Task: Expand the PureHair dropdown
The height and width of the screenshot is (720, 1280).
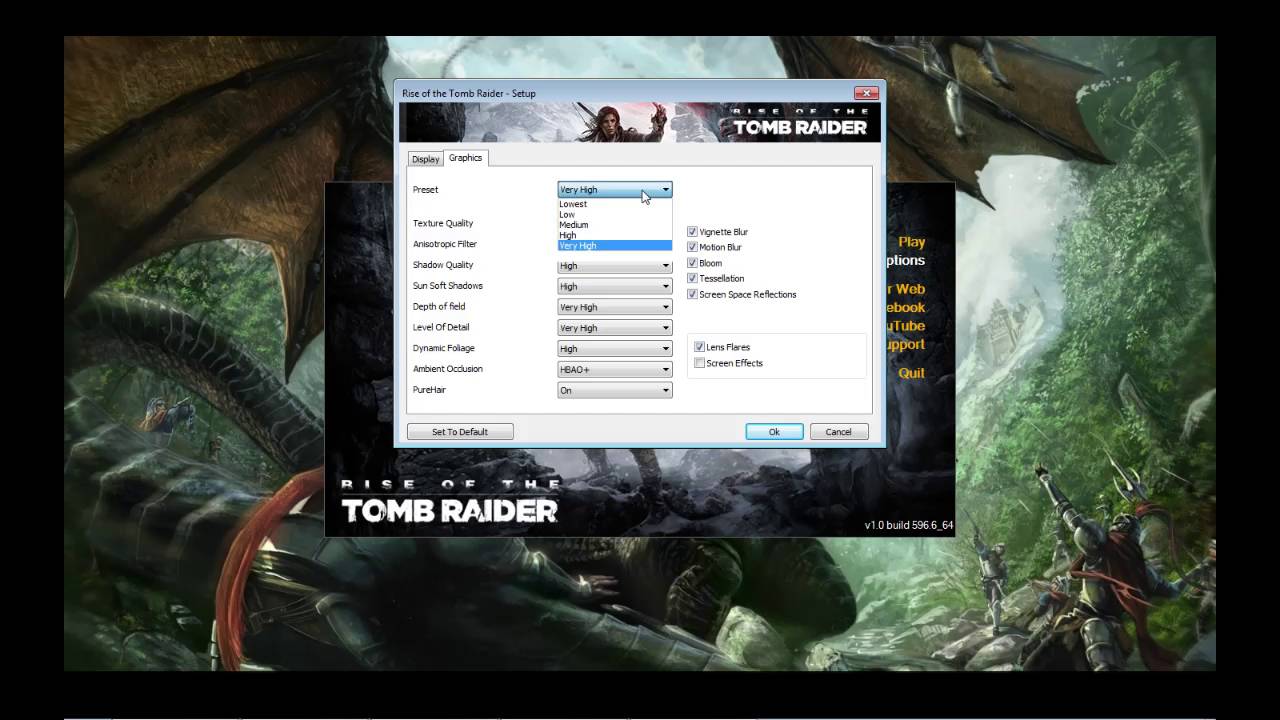Action: [x=615, y=390]
